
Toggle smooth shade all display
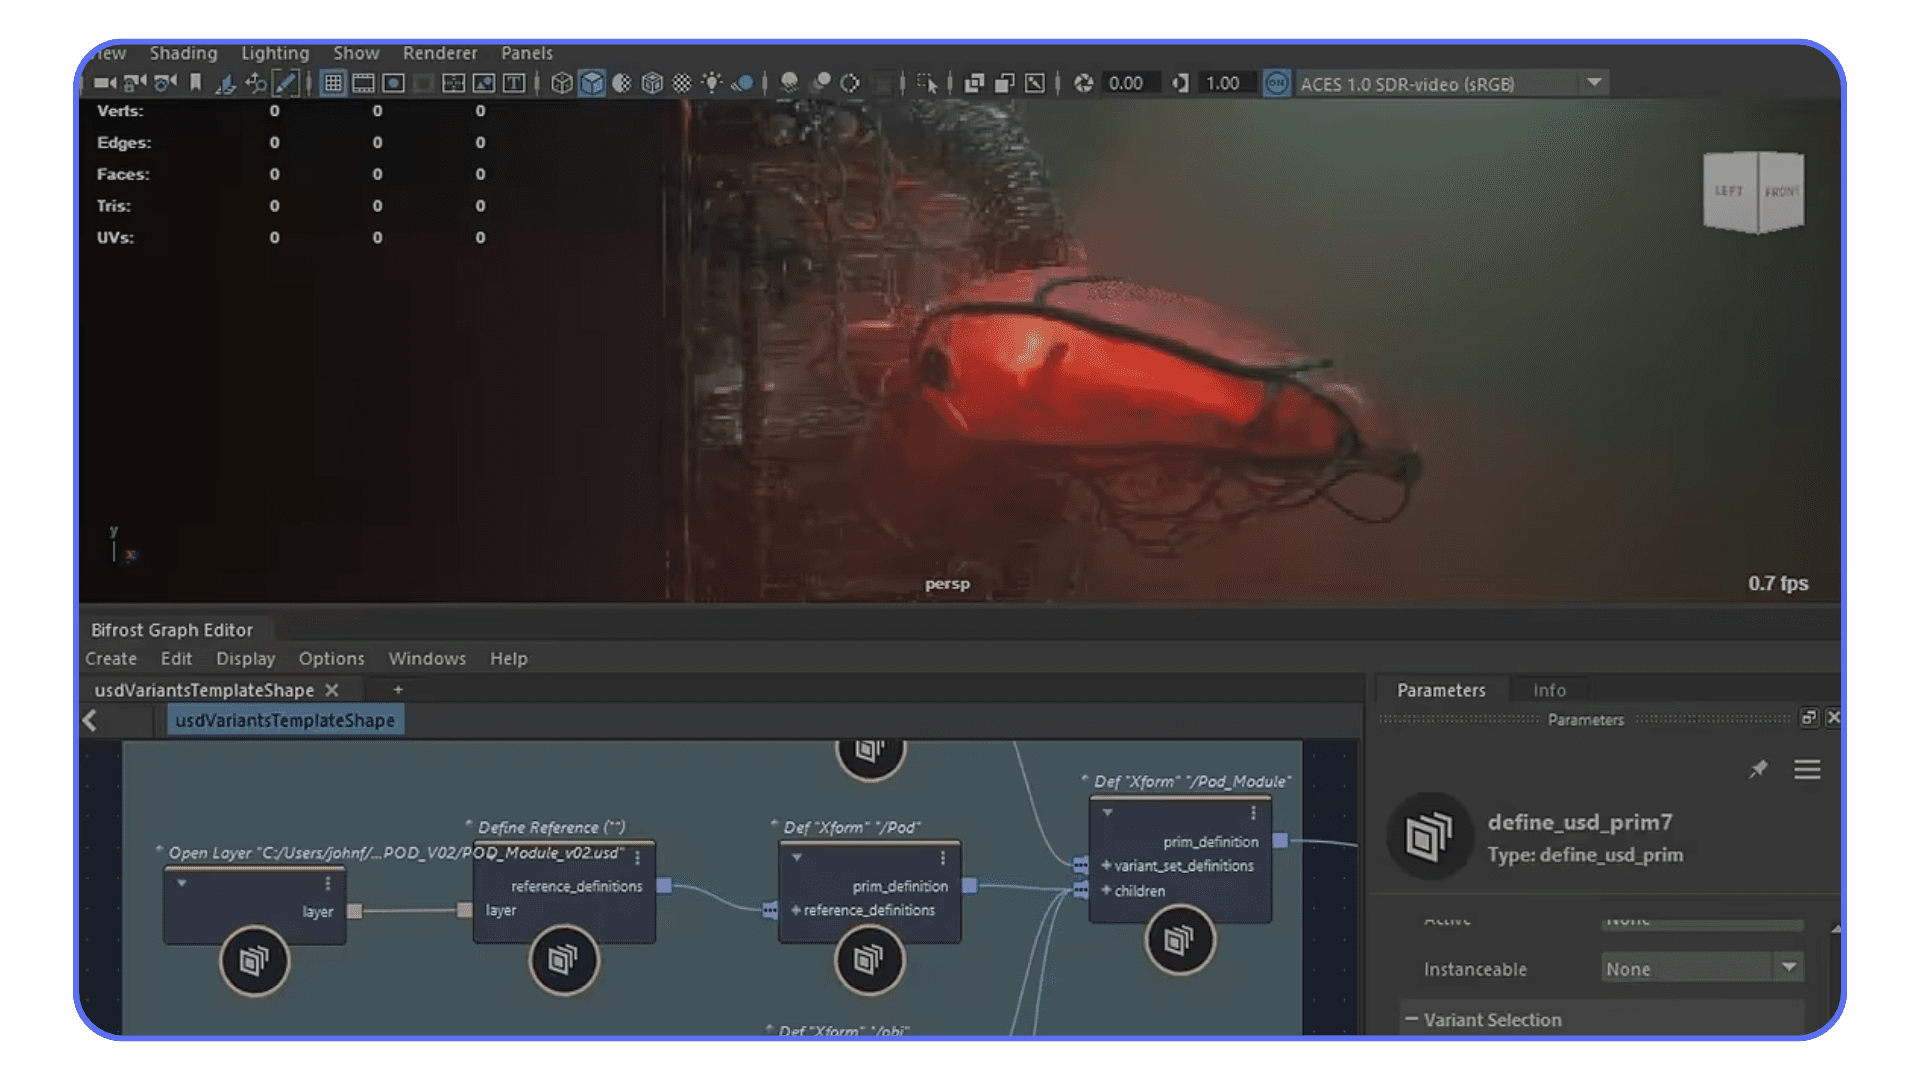tap(591, 83)
